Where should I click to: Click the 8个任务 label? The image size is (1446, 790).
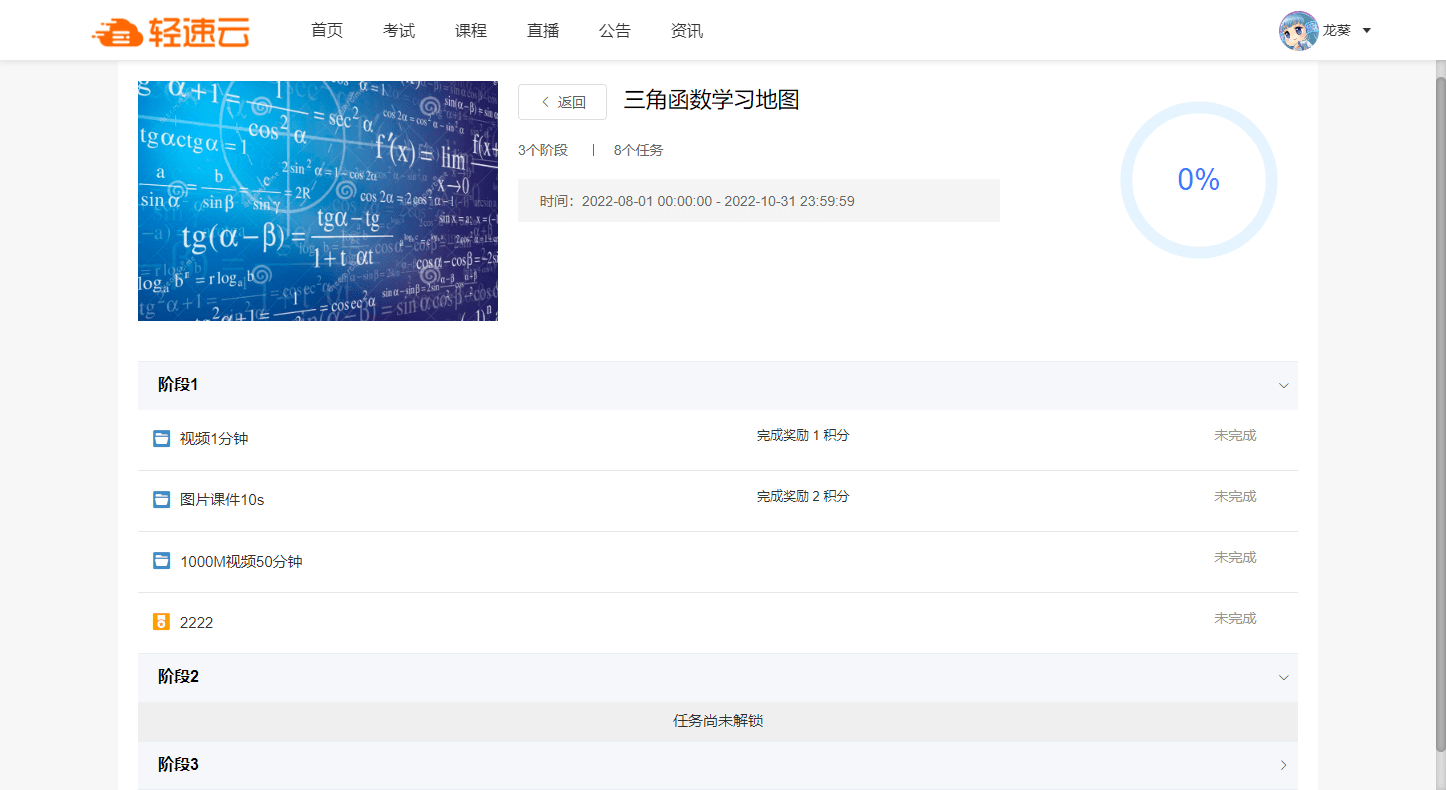(638, 150)
